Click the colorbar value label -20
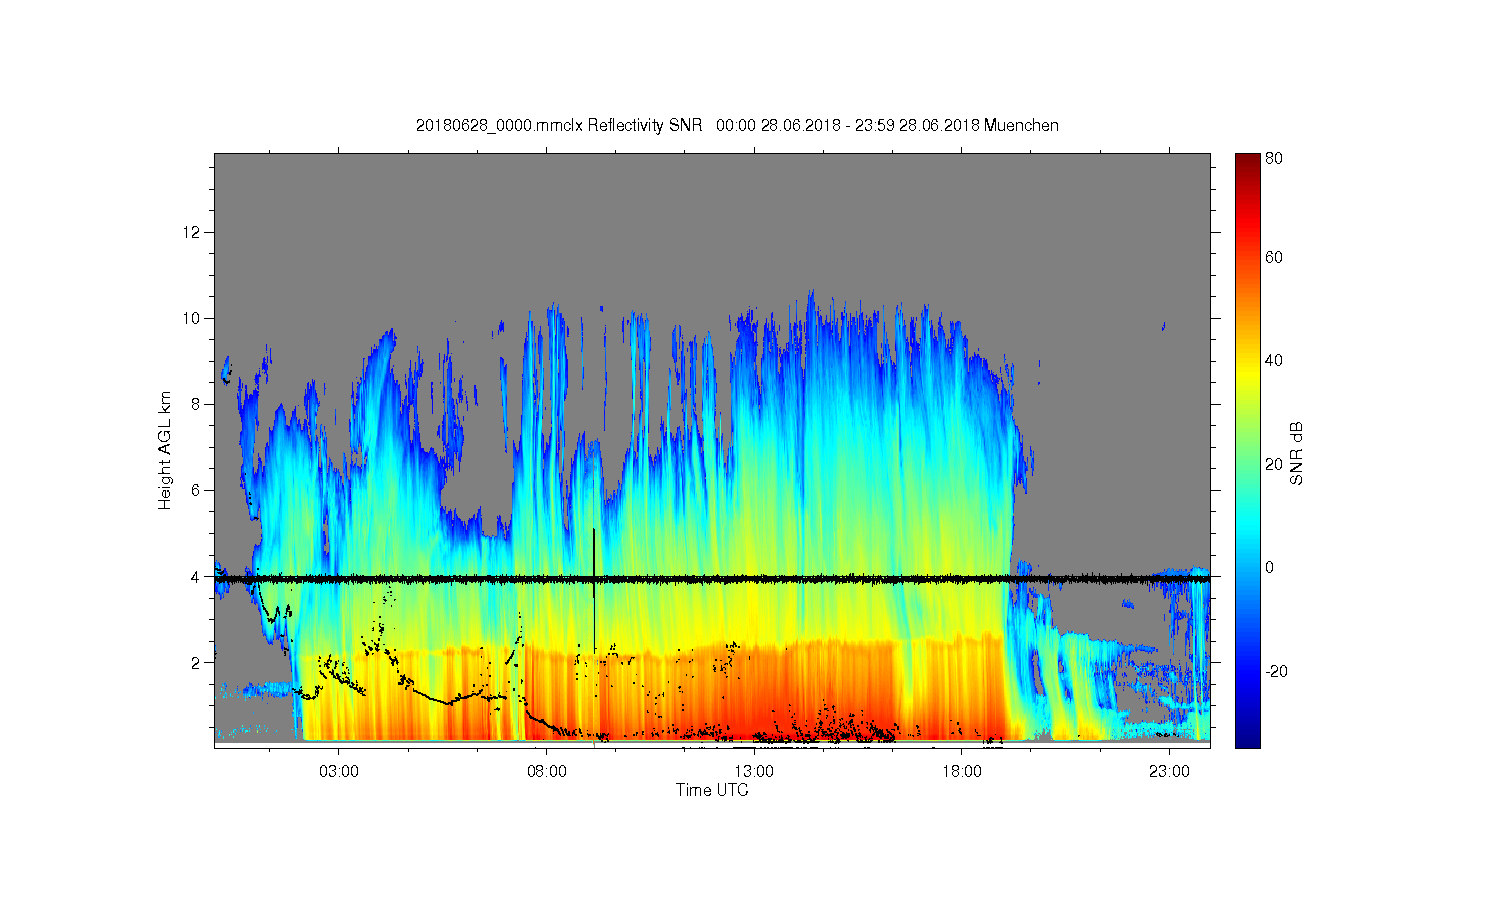The width and height of the screenshot is (1500, 900). (x=1276, y=671)
